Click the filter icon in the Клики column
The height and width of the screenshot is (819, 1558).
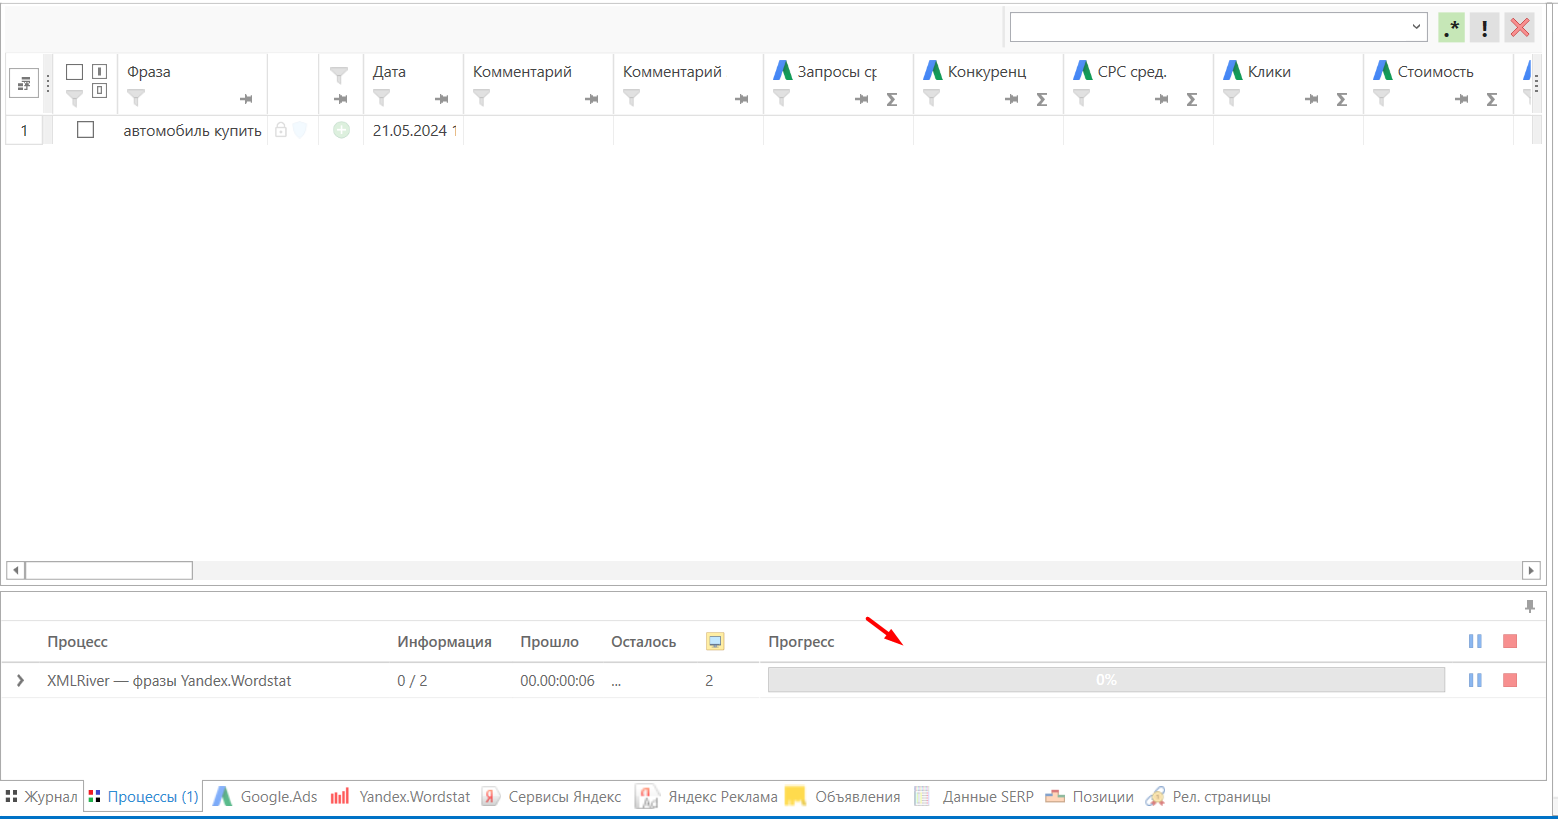pos(1231,98)
